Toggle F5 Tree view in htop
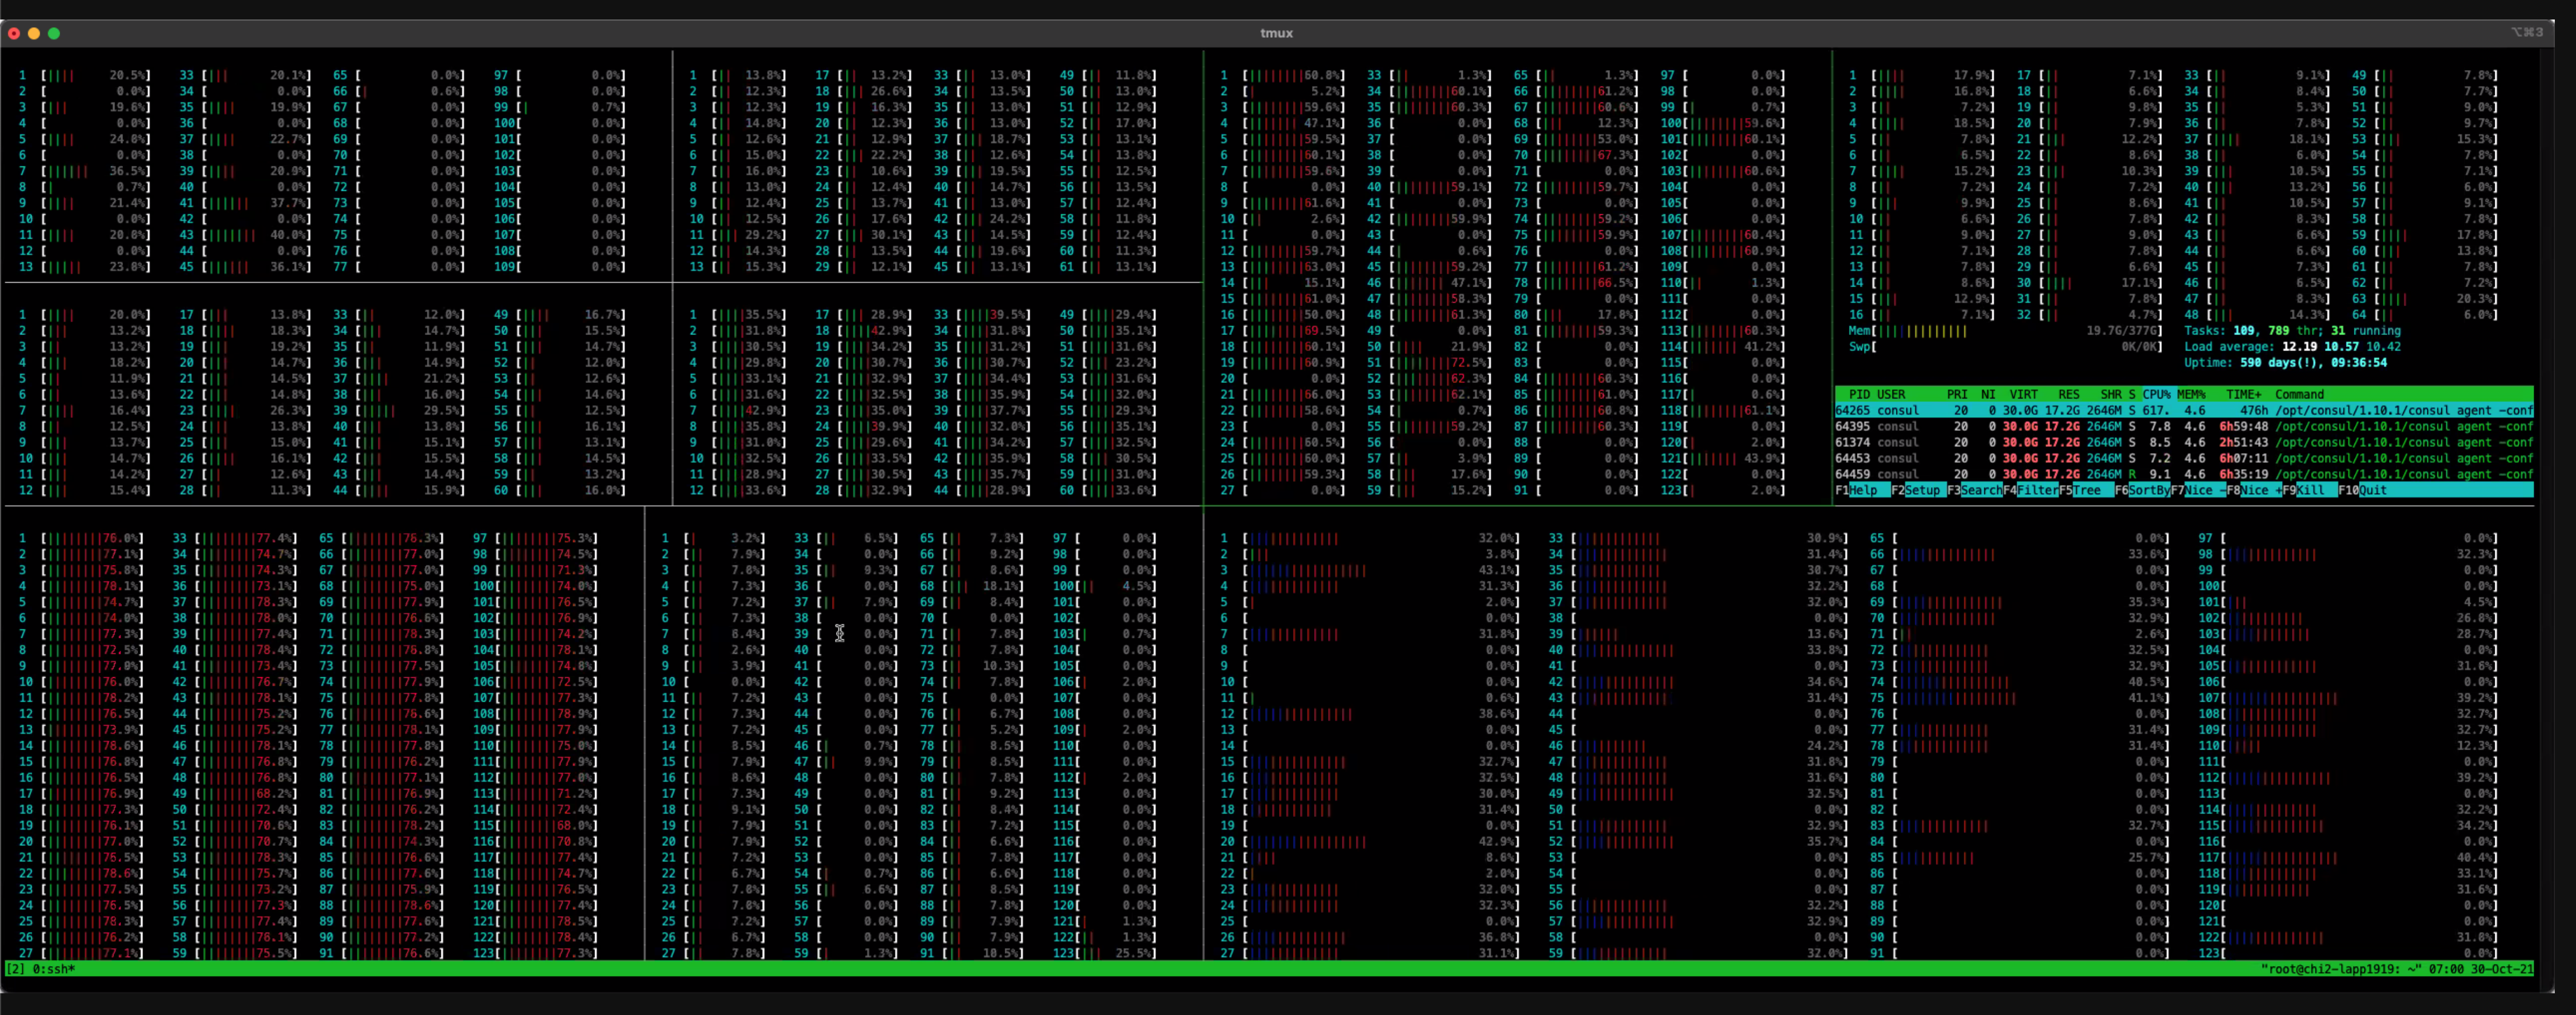 [2086, 490]
